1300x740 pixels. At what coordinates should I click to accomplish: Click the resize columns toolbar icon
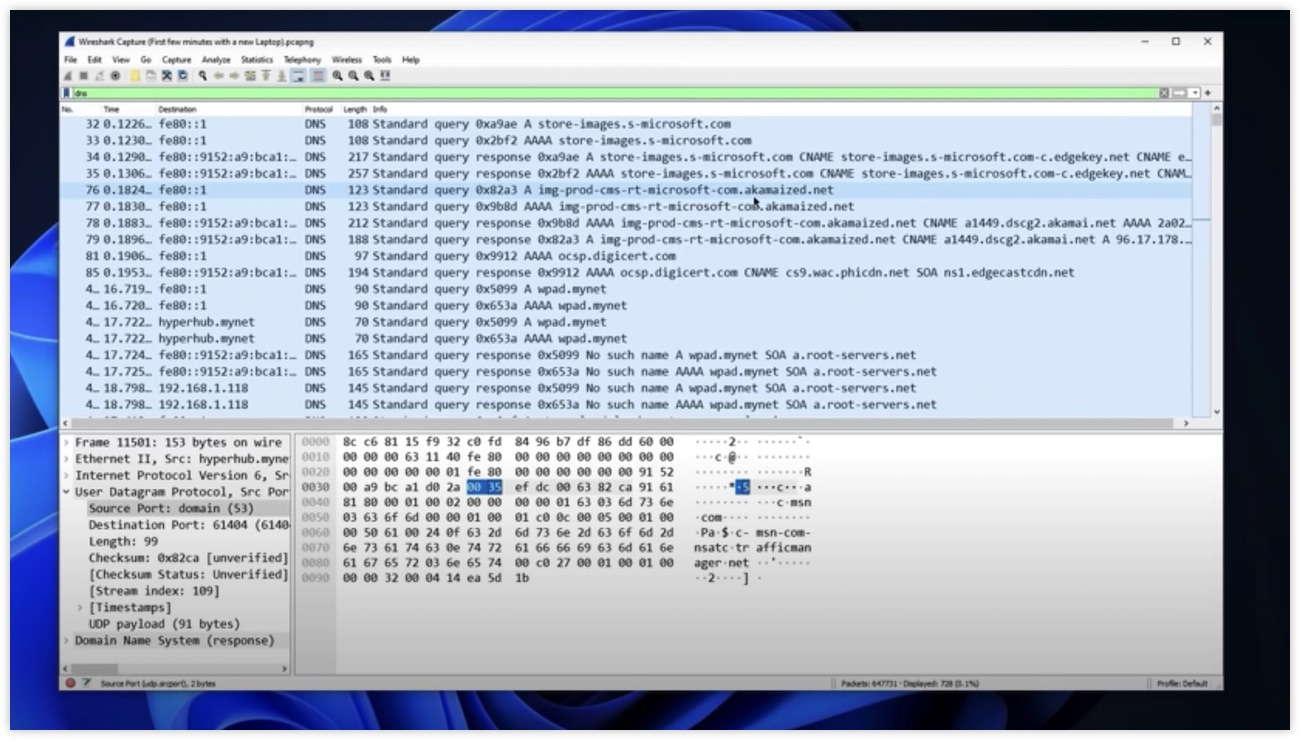point(386,76)
